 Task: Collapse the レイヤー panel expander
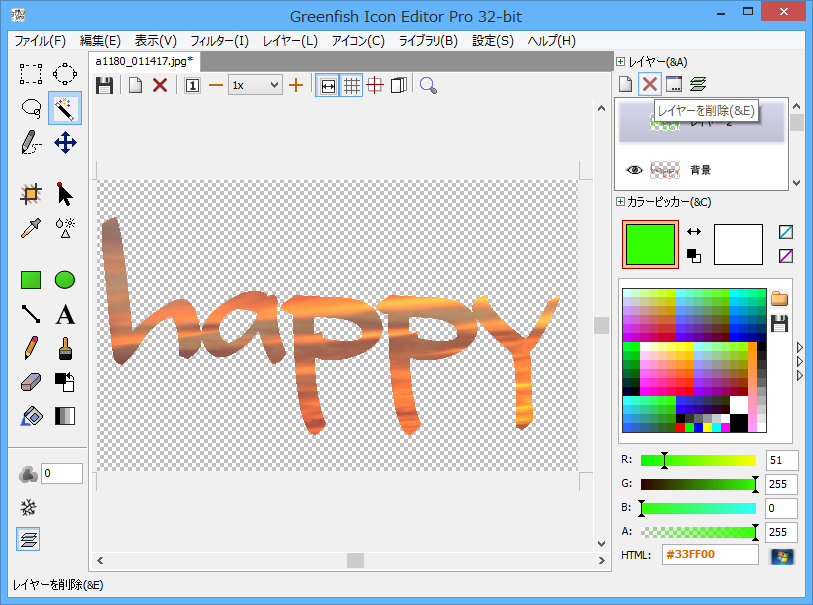[621, 62]
